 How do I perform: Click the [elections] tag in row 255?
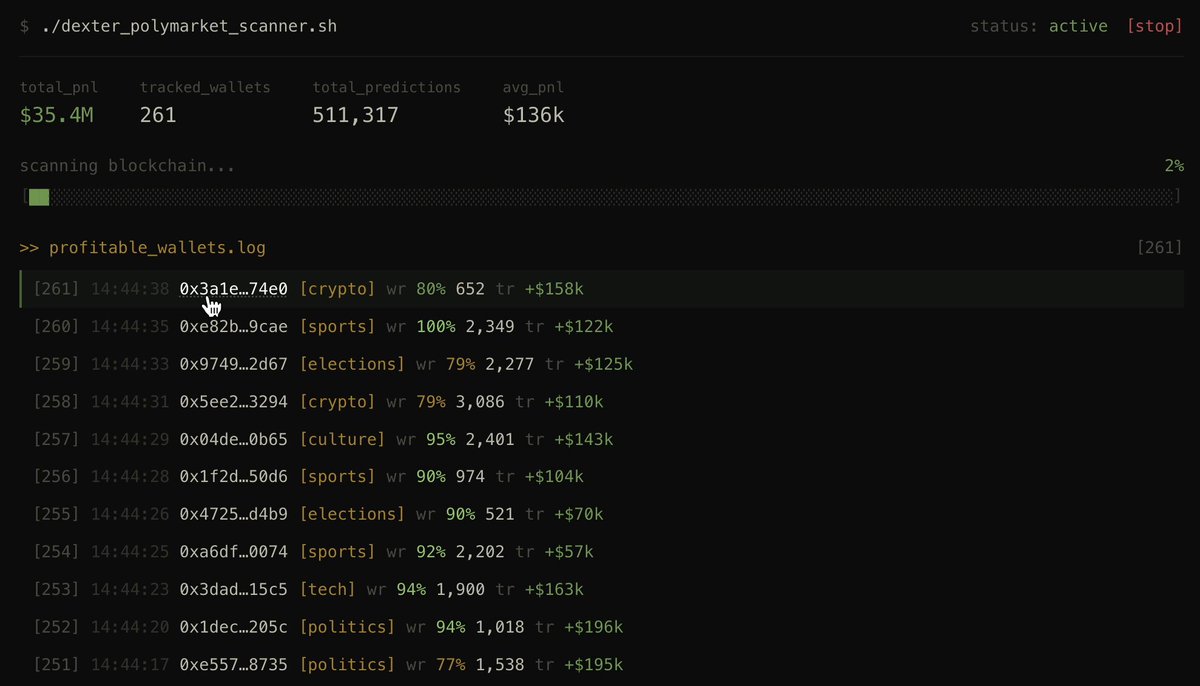pos(352,514)
